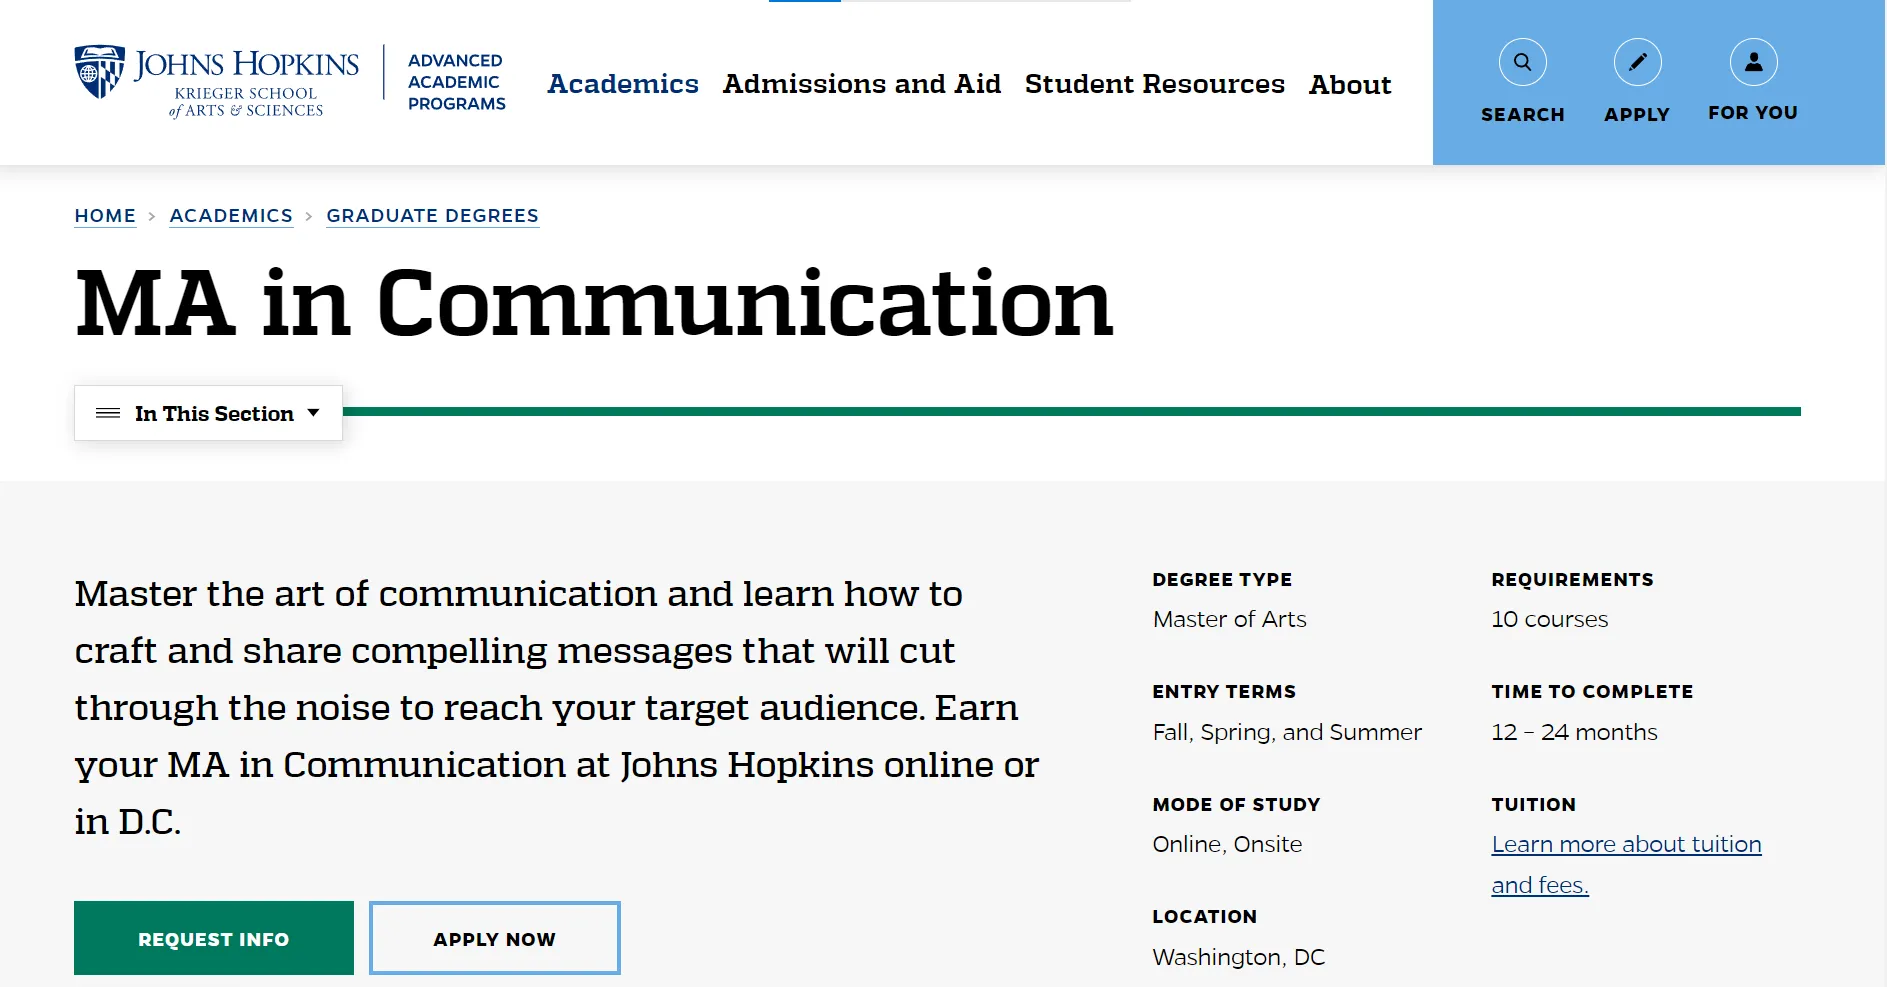Open the Academics menu
The width and height of the screenshot is (1887, 987).
pos(622,84)
